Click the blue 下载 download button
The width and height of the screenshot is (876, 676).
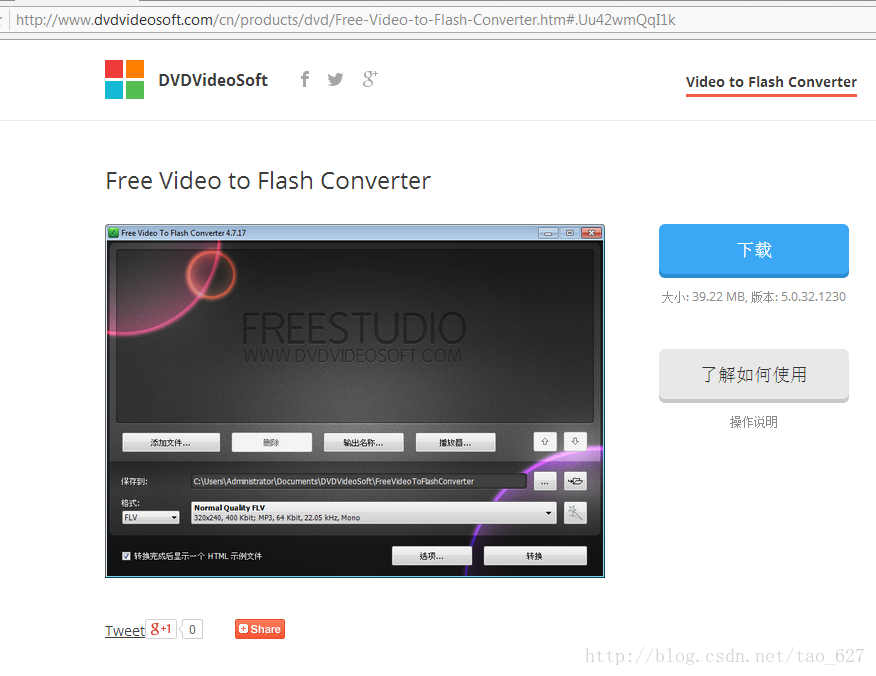pos(754,250)
